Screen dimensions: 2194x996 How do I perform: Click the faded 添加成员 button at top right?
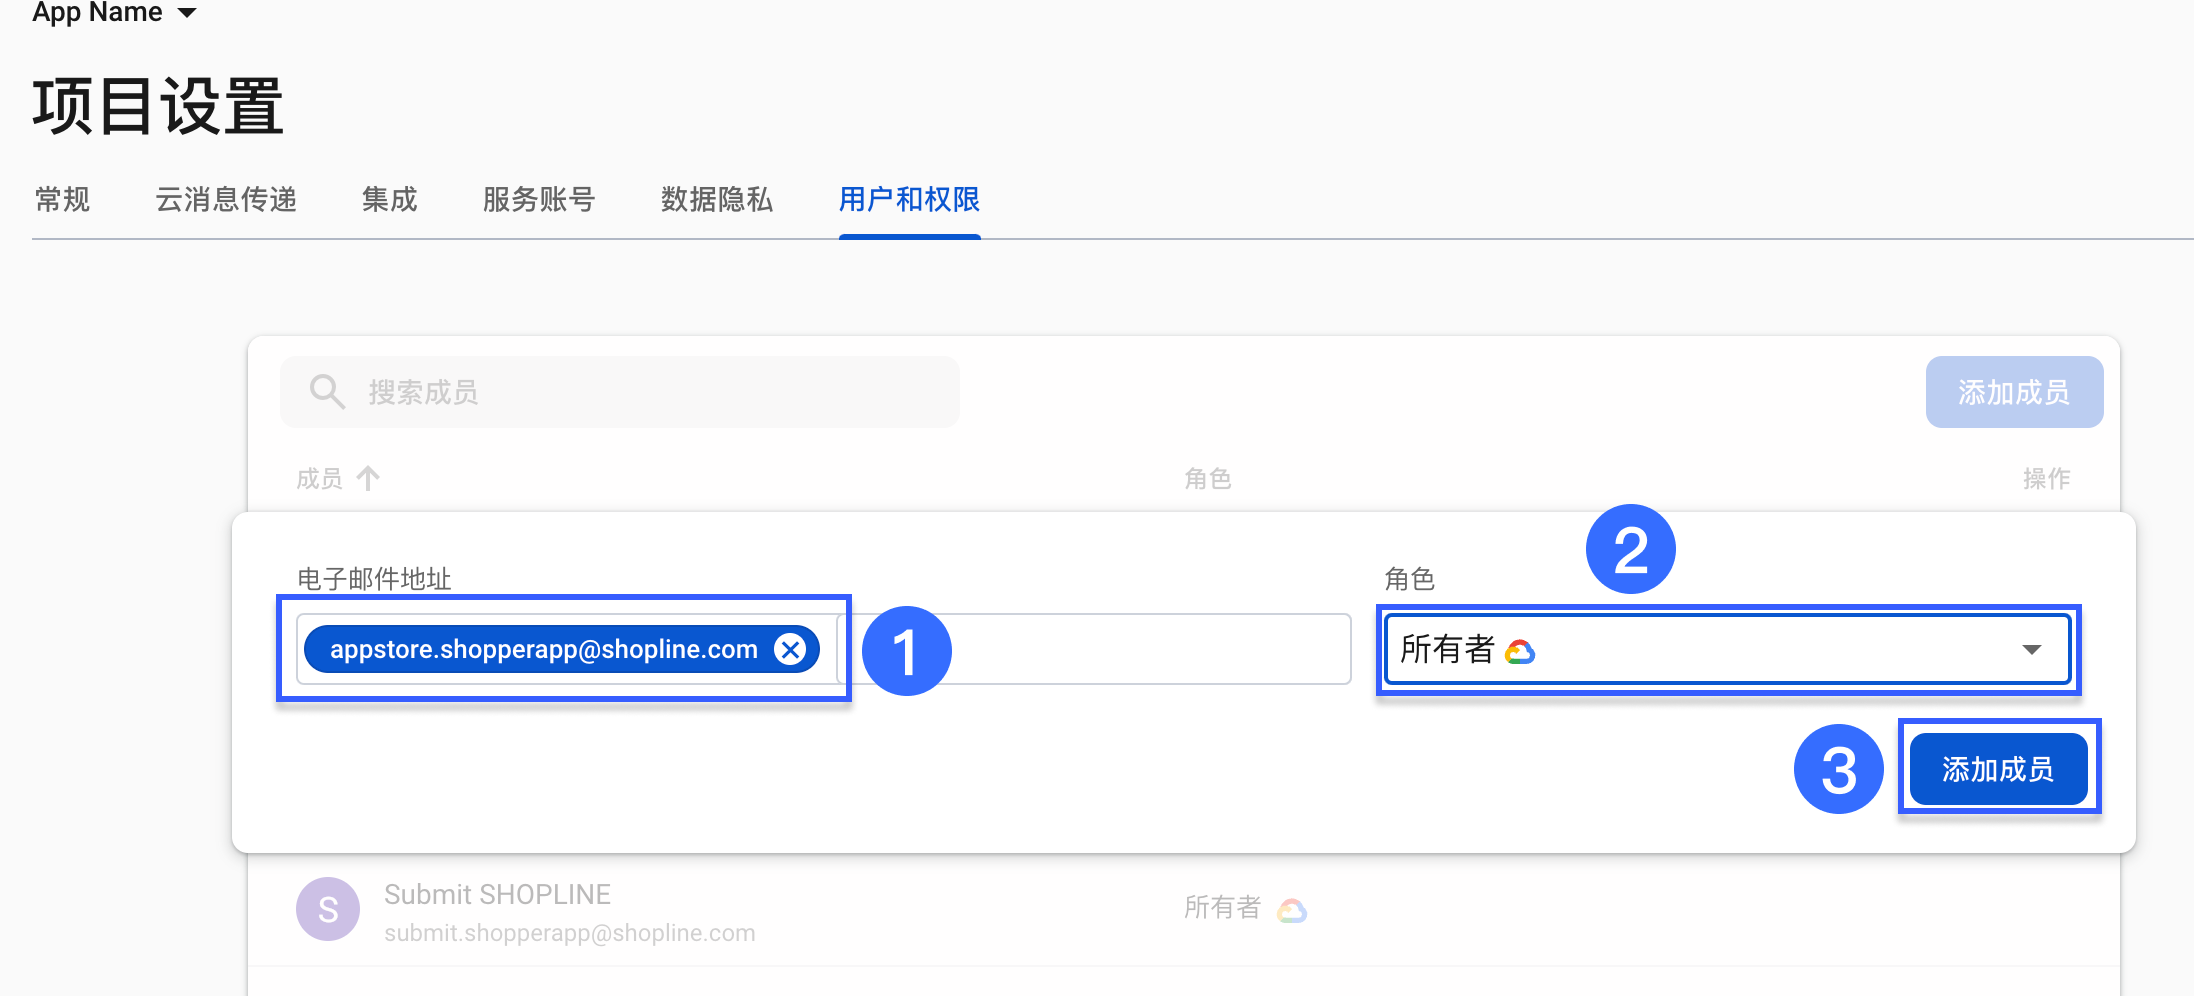2014,392
